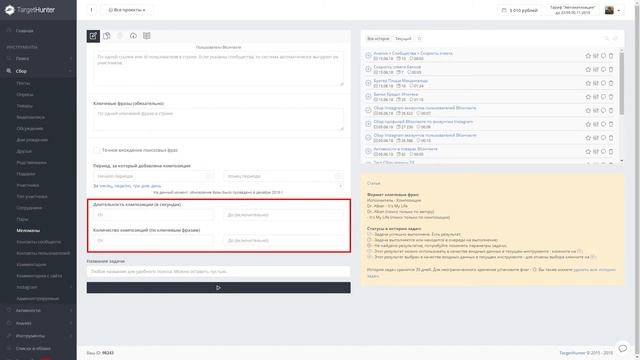Screen dimensions: 640x360
Task: Click the balance '5 010 рублей' button
Action: tap(520, 10)
